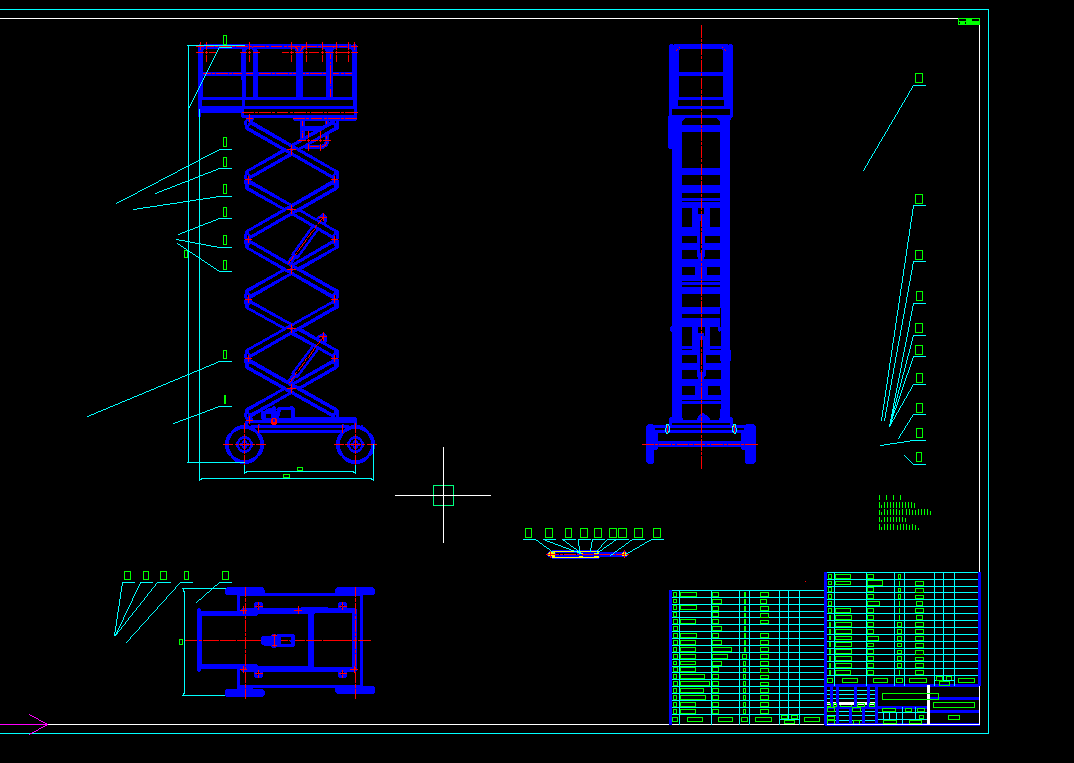Select the small green tag in sheet's upper corner
Screen dimensions: 1074x763
click(969, 22)
